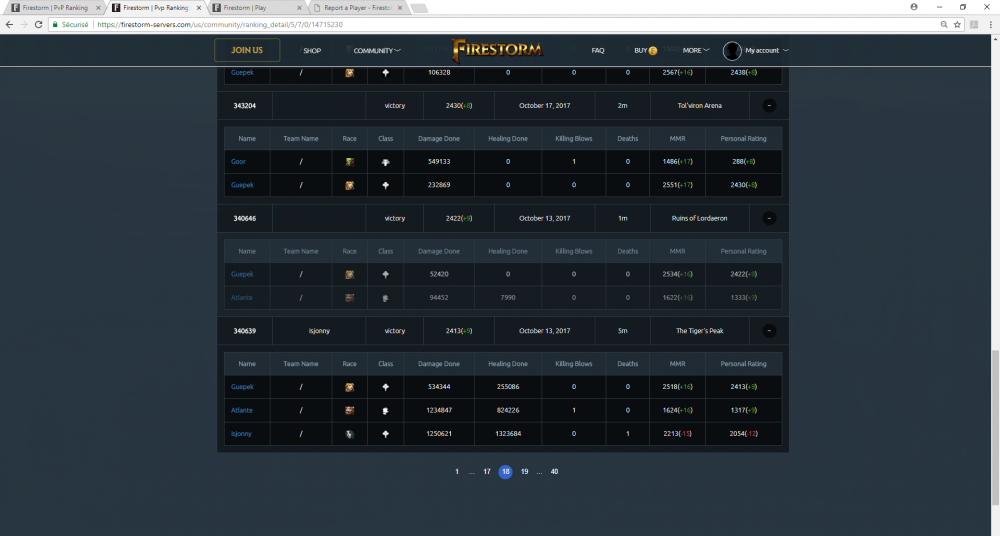The width and height of the screenshot is (1000, 536).
Task: Click The Tiger's Peak map cell
Action: [700, 331]
